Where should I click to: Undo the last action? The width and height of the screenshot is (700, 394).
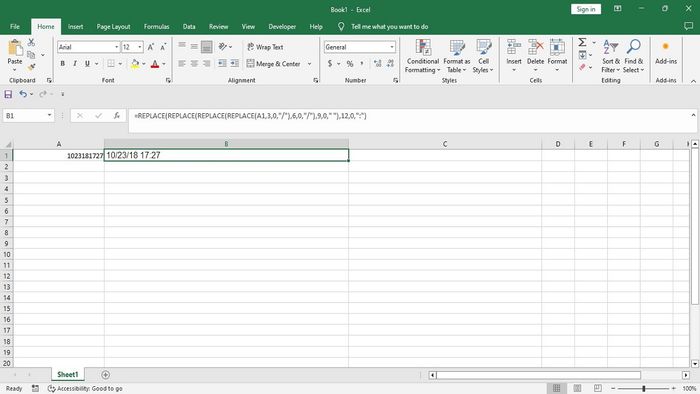23,94
